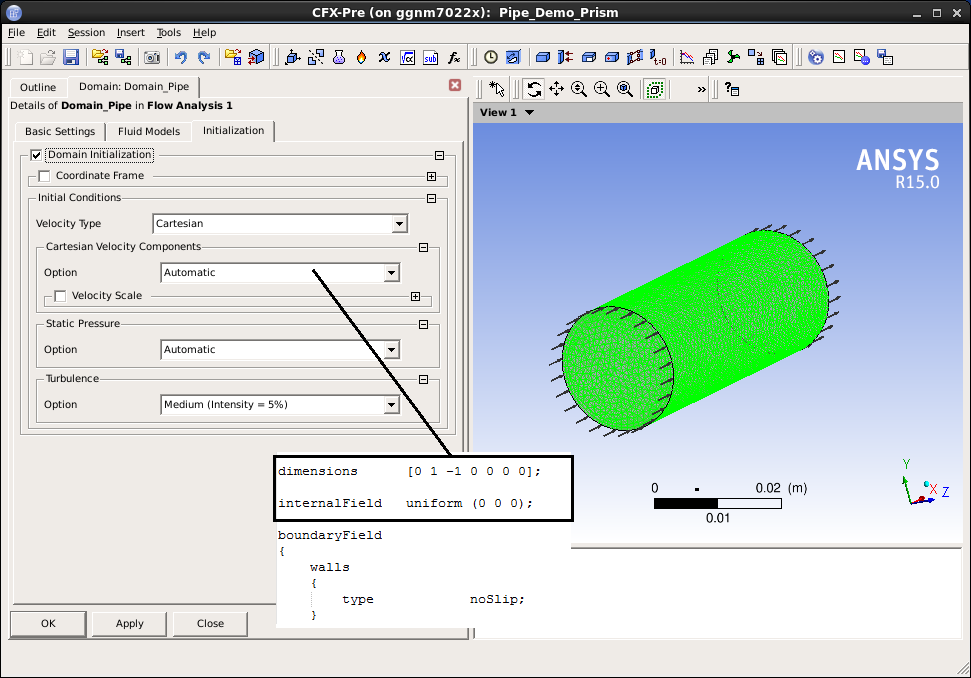Viewport: 971px width, 678px height.
Task: Toggle the green highlighting box icon
Action: 655,89
